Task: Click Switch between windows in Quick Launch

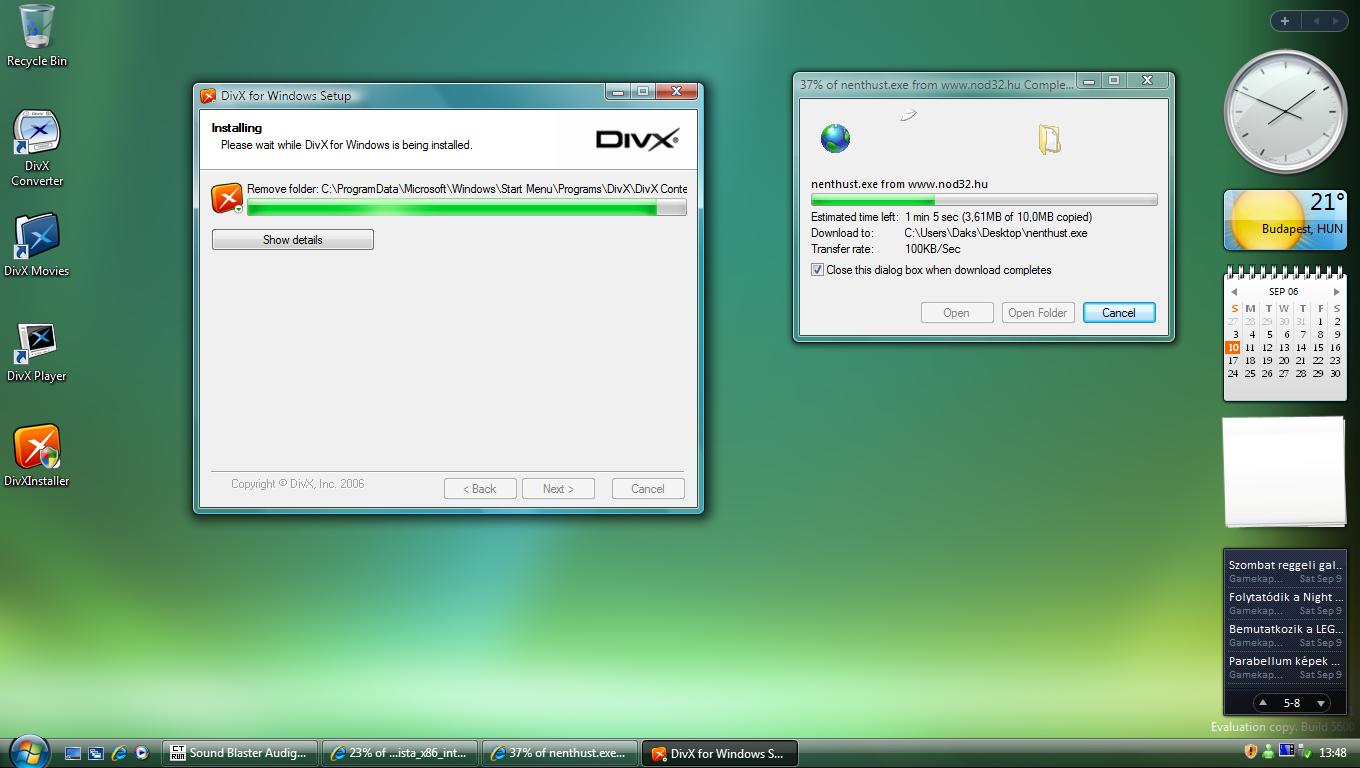Action: tap(96, 753)
